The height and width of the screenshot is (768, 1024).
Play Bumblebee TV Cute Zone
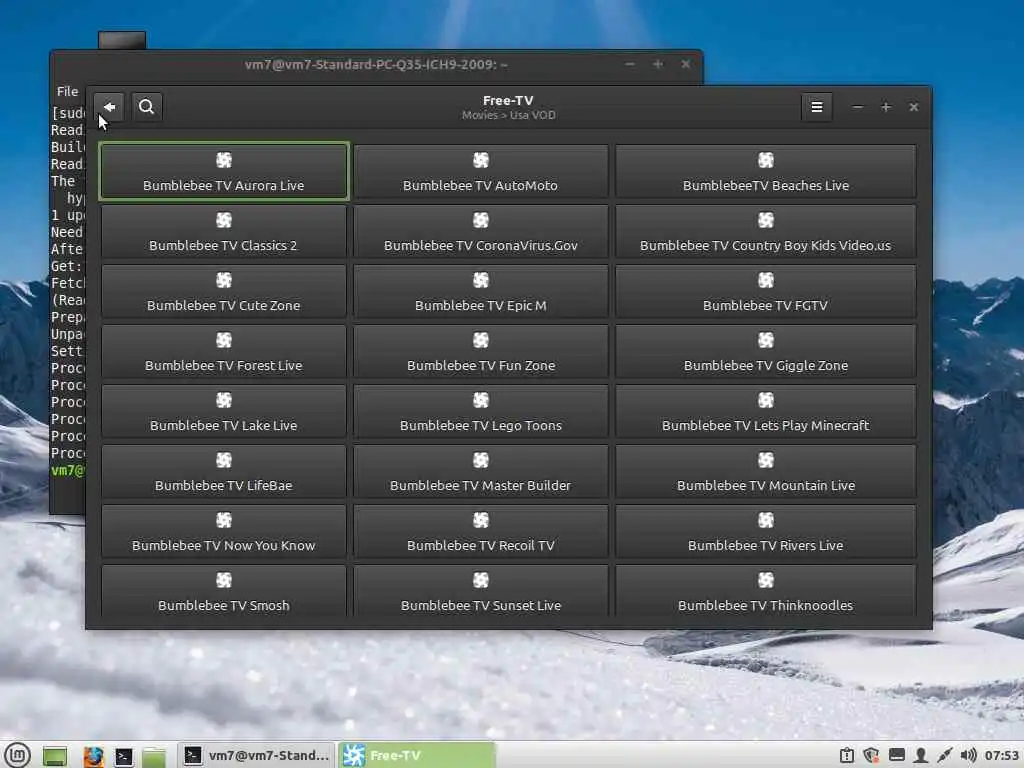pos(224,291)
